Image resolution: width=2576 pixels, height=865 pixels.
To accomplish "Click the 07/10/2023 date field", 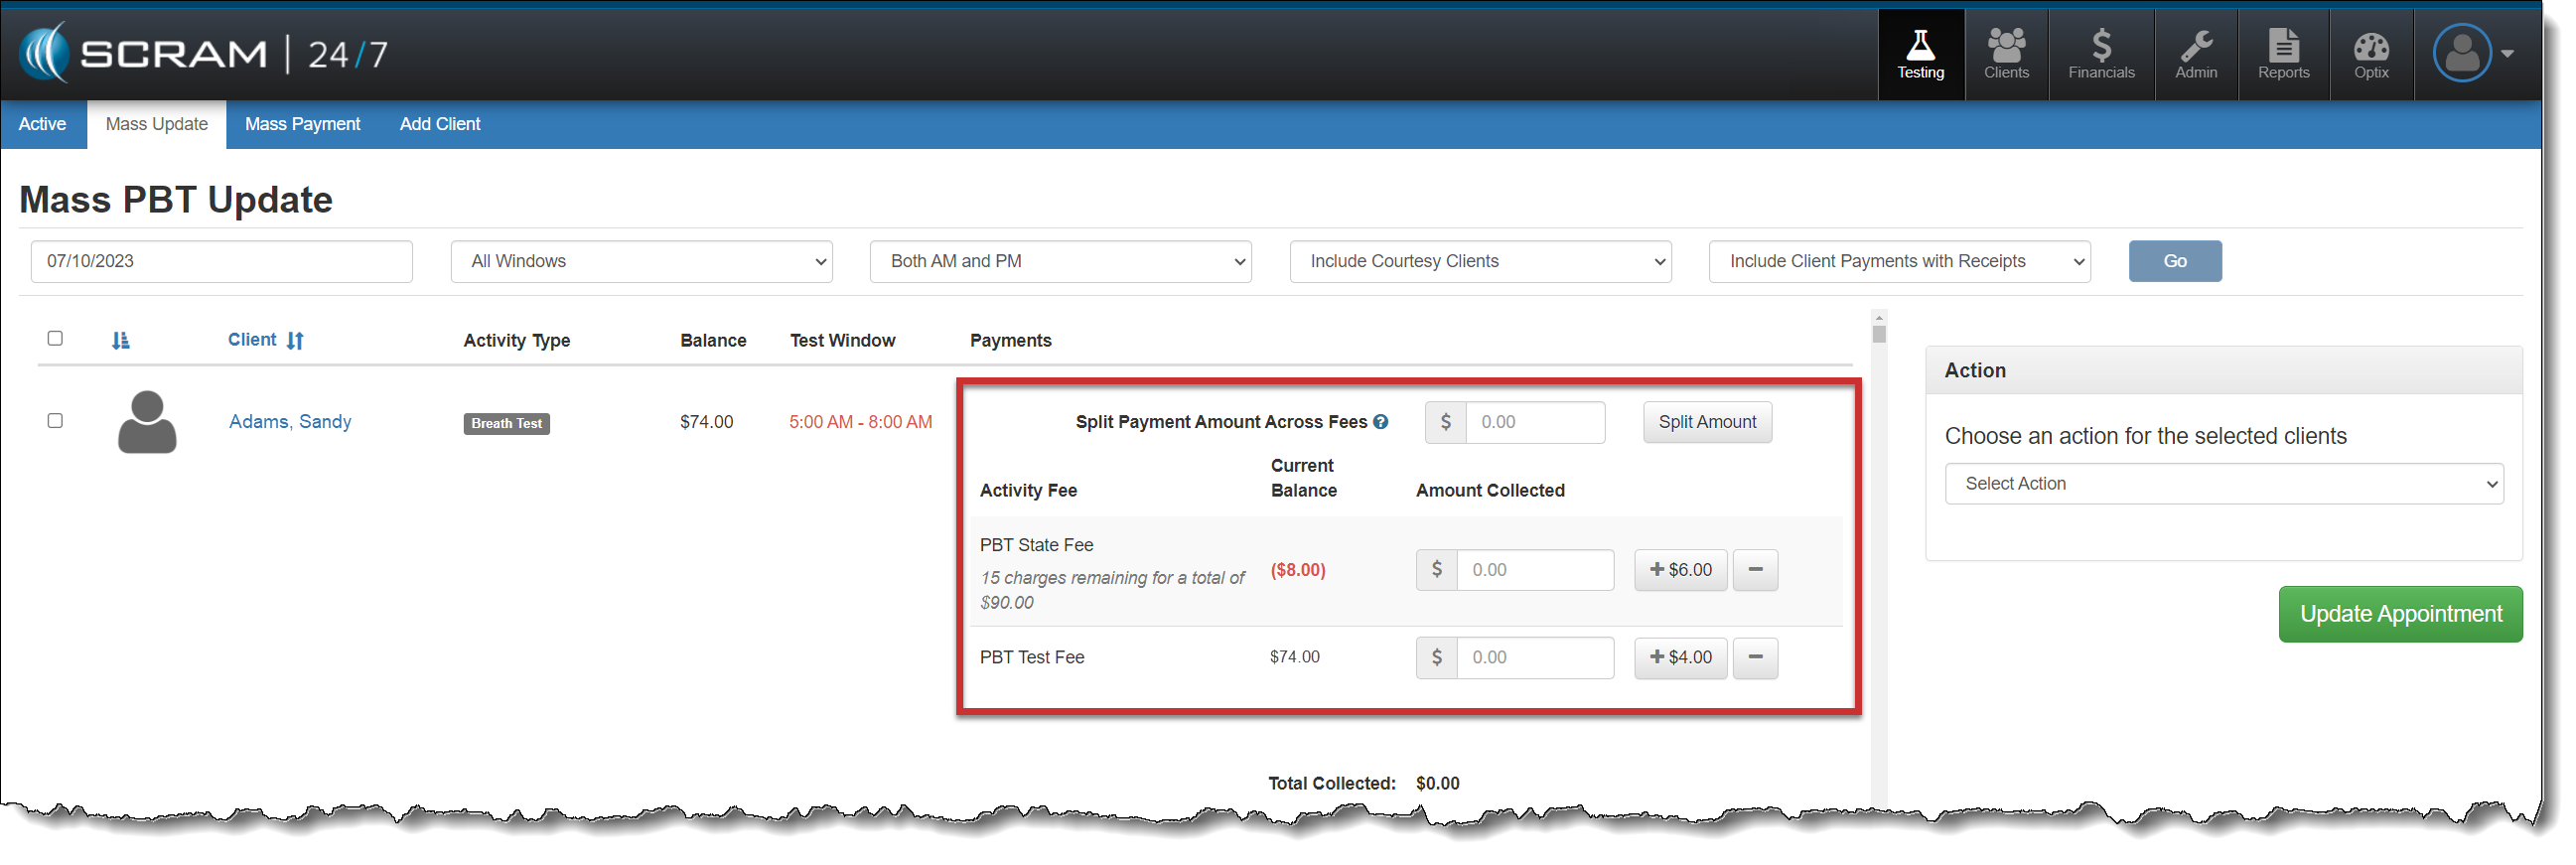I will 221,262.
